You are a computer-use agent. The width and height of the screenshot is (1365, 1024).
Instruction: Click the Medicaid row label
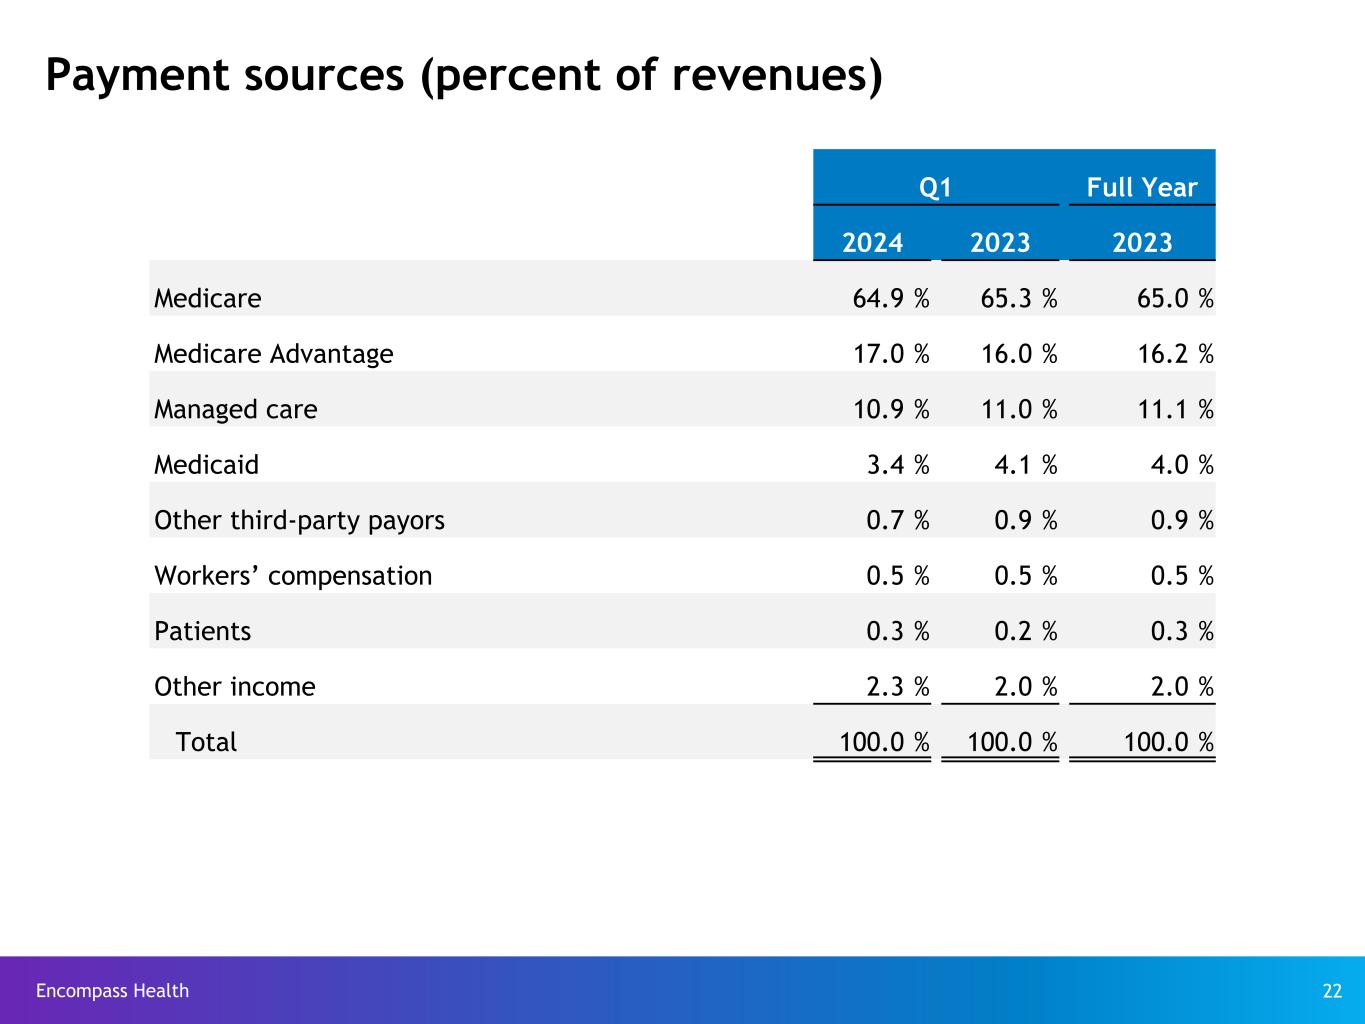coord(207,465)
